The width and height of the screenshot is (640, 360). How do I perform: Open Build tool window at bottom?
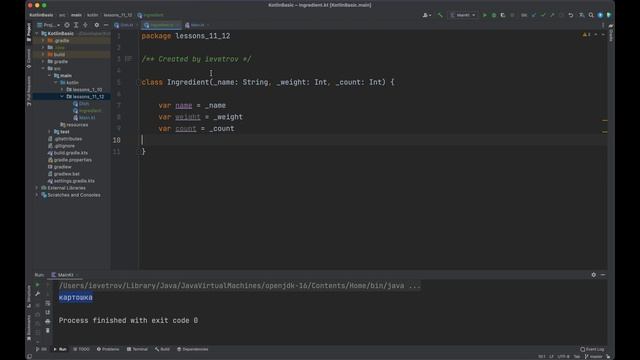(162, 349)
